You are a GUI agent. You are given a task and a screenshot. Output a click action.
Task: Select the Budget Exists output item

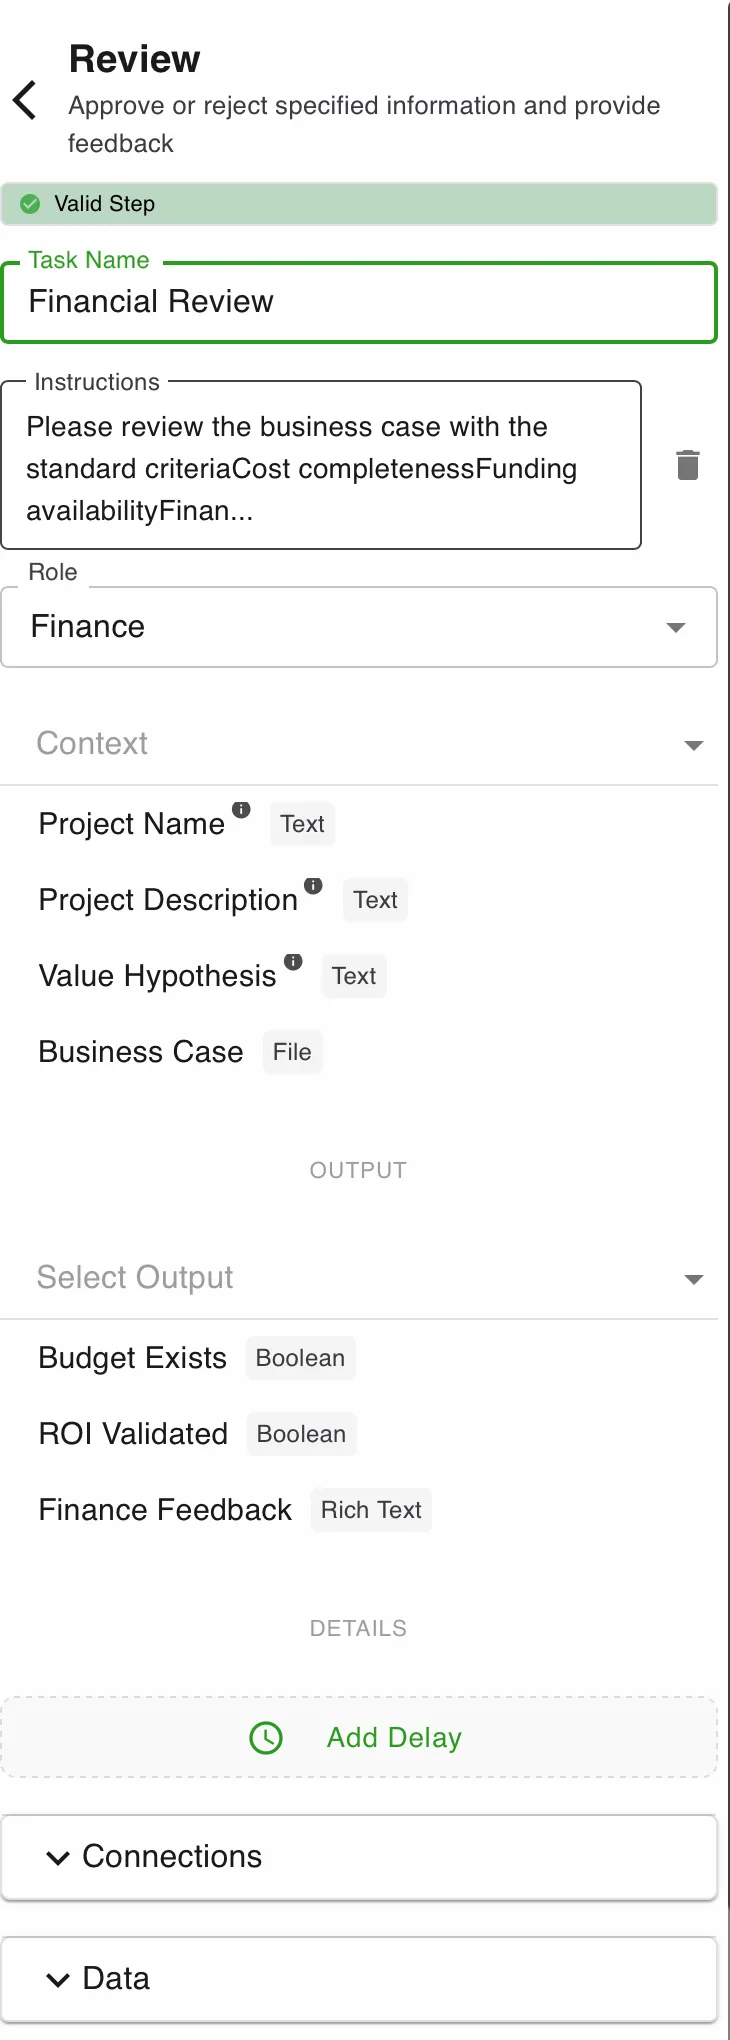tap(133, 1358)
